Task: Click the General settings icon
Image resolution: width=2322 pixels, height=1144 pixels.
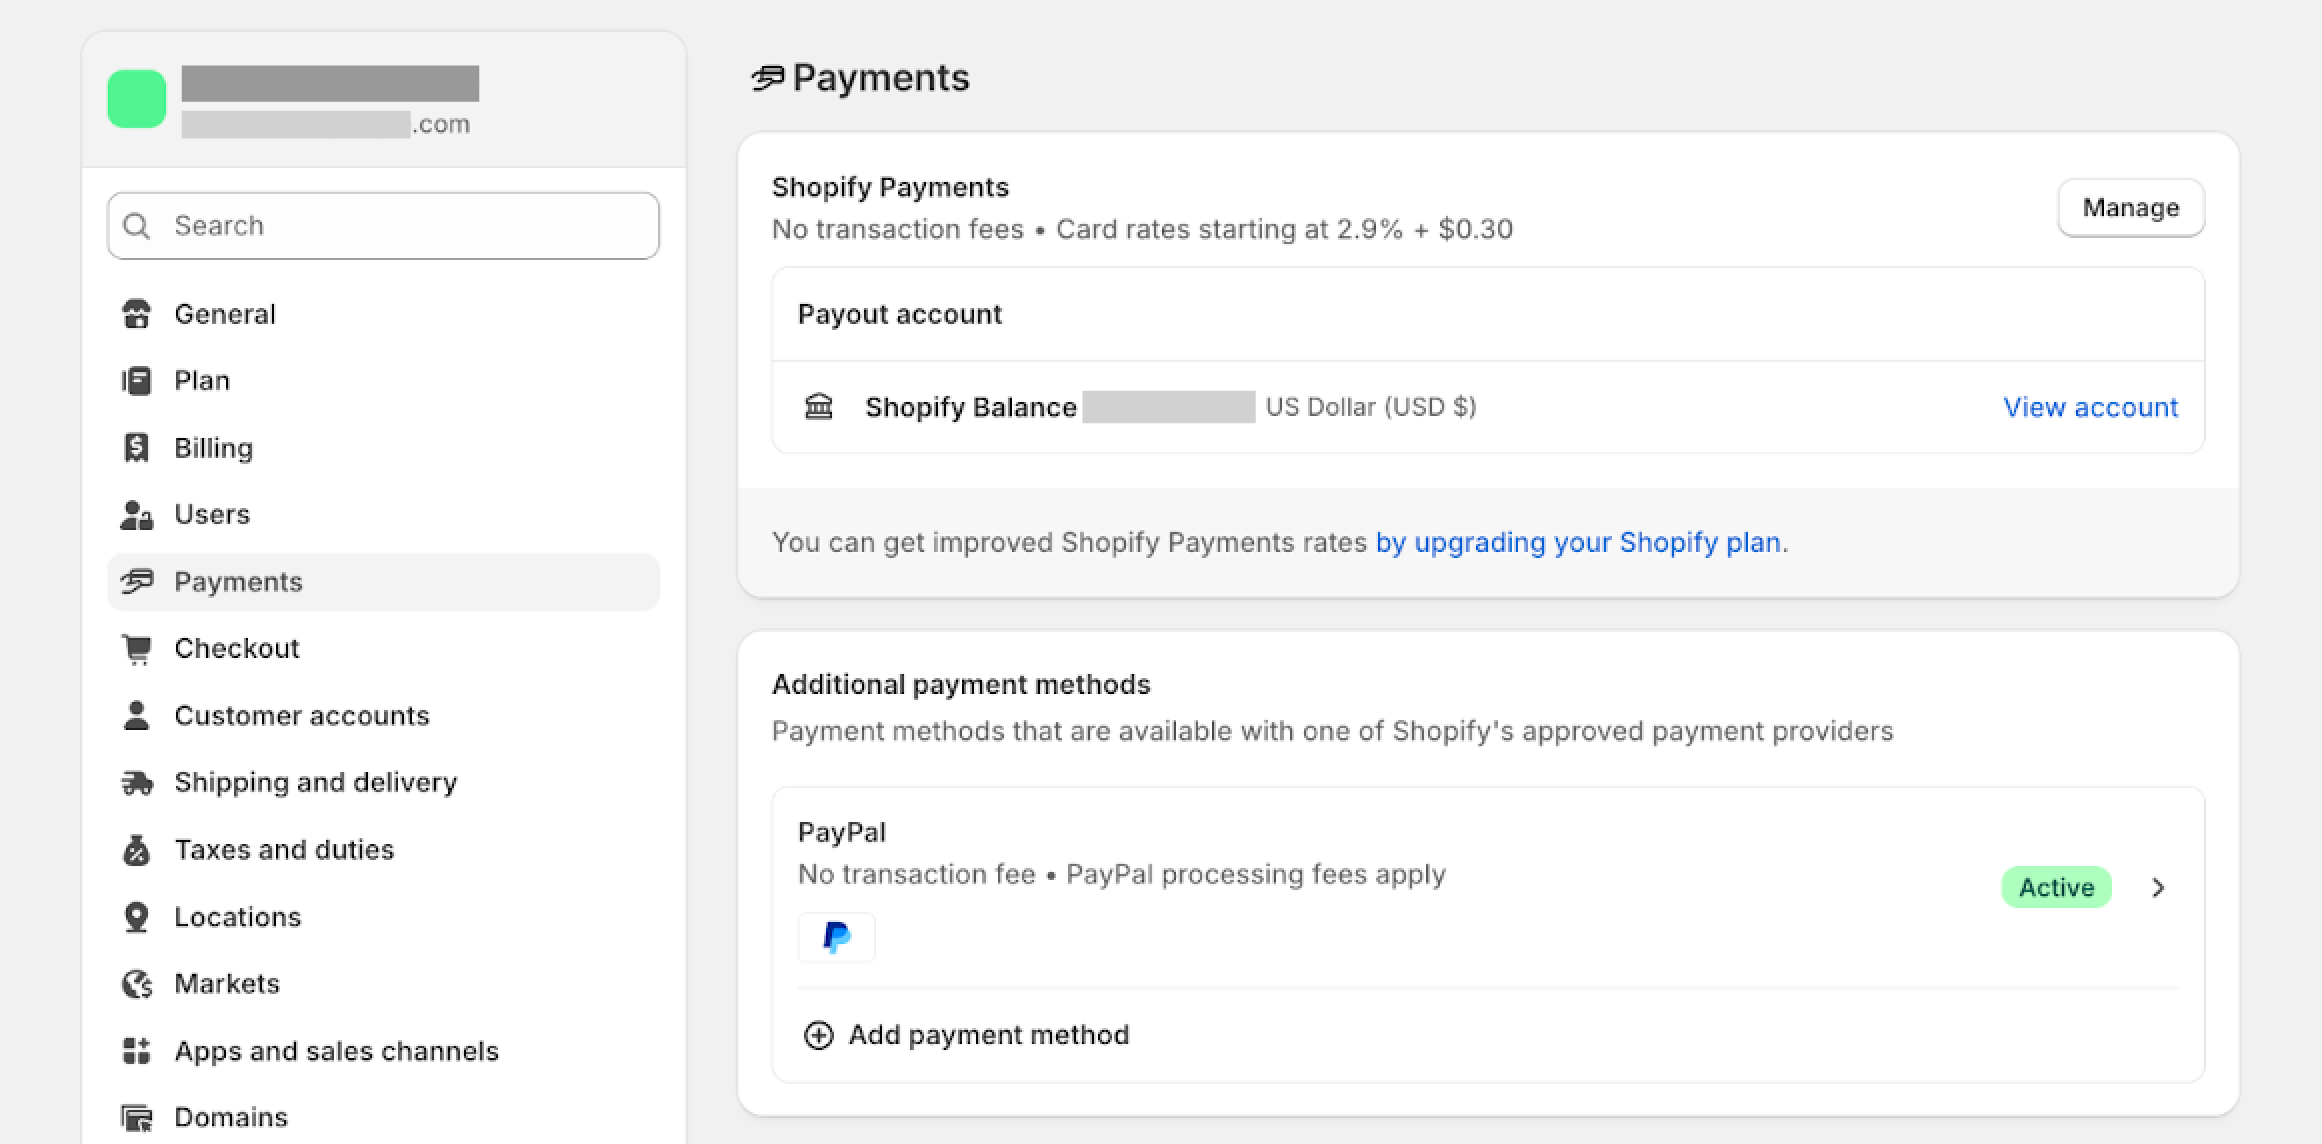Action: [x=137, y=313]
